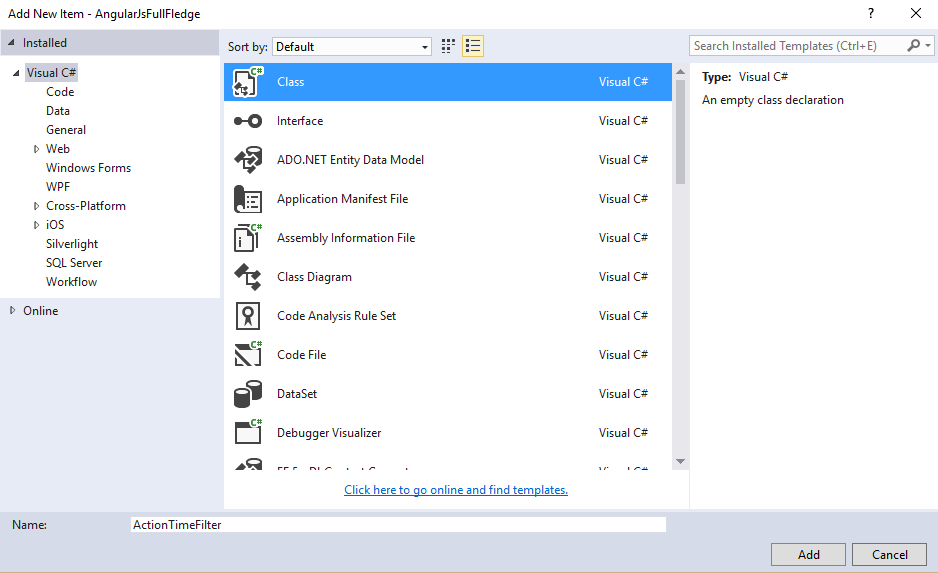Click the Class Diagram icon
The width and height of the screenshot is (938, 573).
click(x=248, y=277)
